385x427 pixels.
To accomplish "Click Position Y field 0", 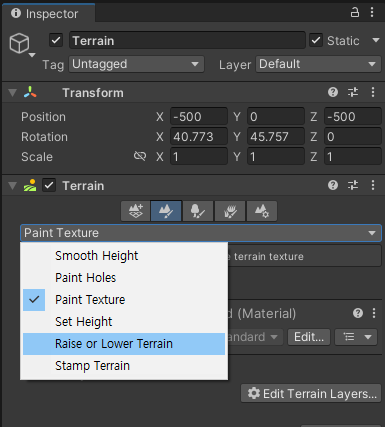I will [276, 117].
